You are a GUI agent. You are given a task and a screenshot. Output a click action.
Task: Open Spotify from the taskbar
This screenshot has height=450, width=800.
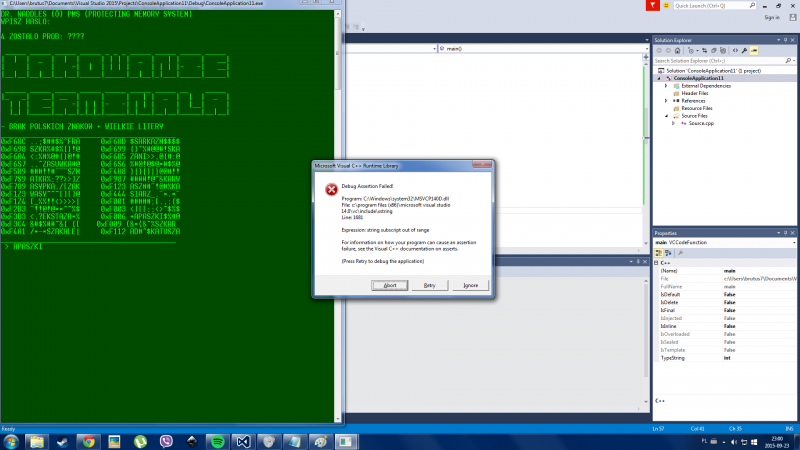coord(218,440)
